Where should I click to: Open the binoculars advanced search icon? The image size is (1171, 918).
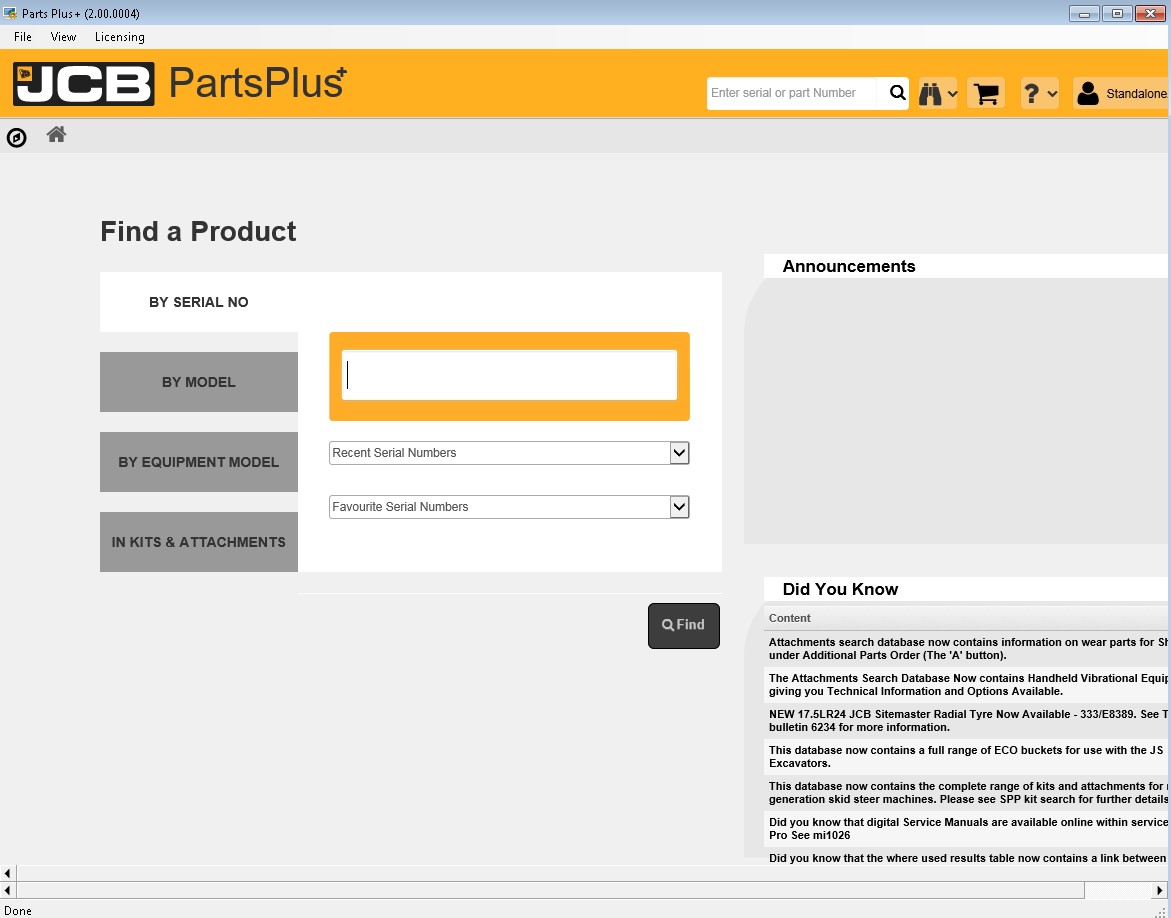point(936,93)
